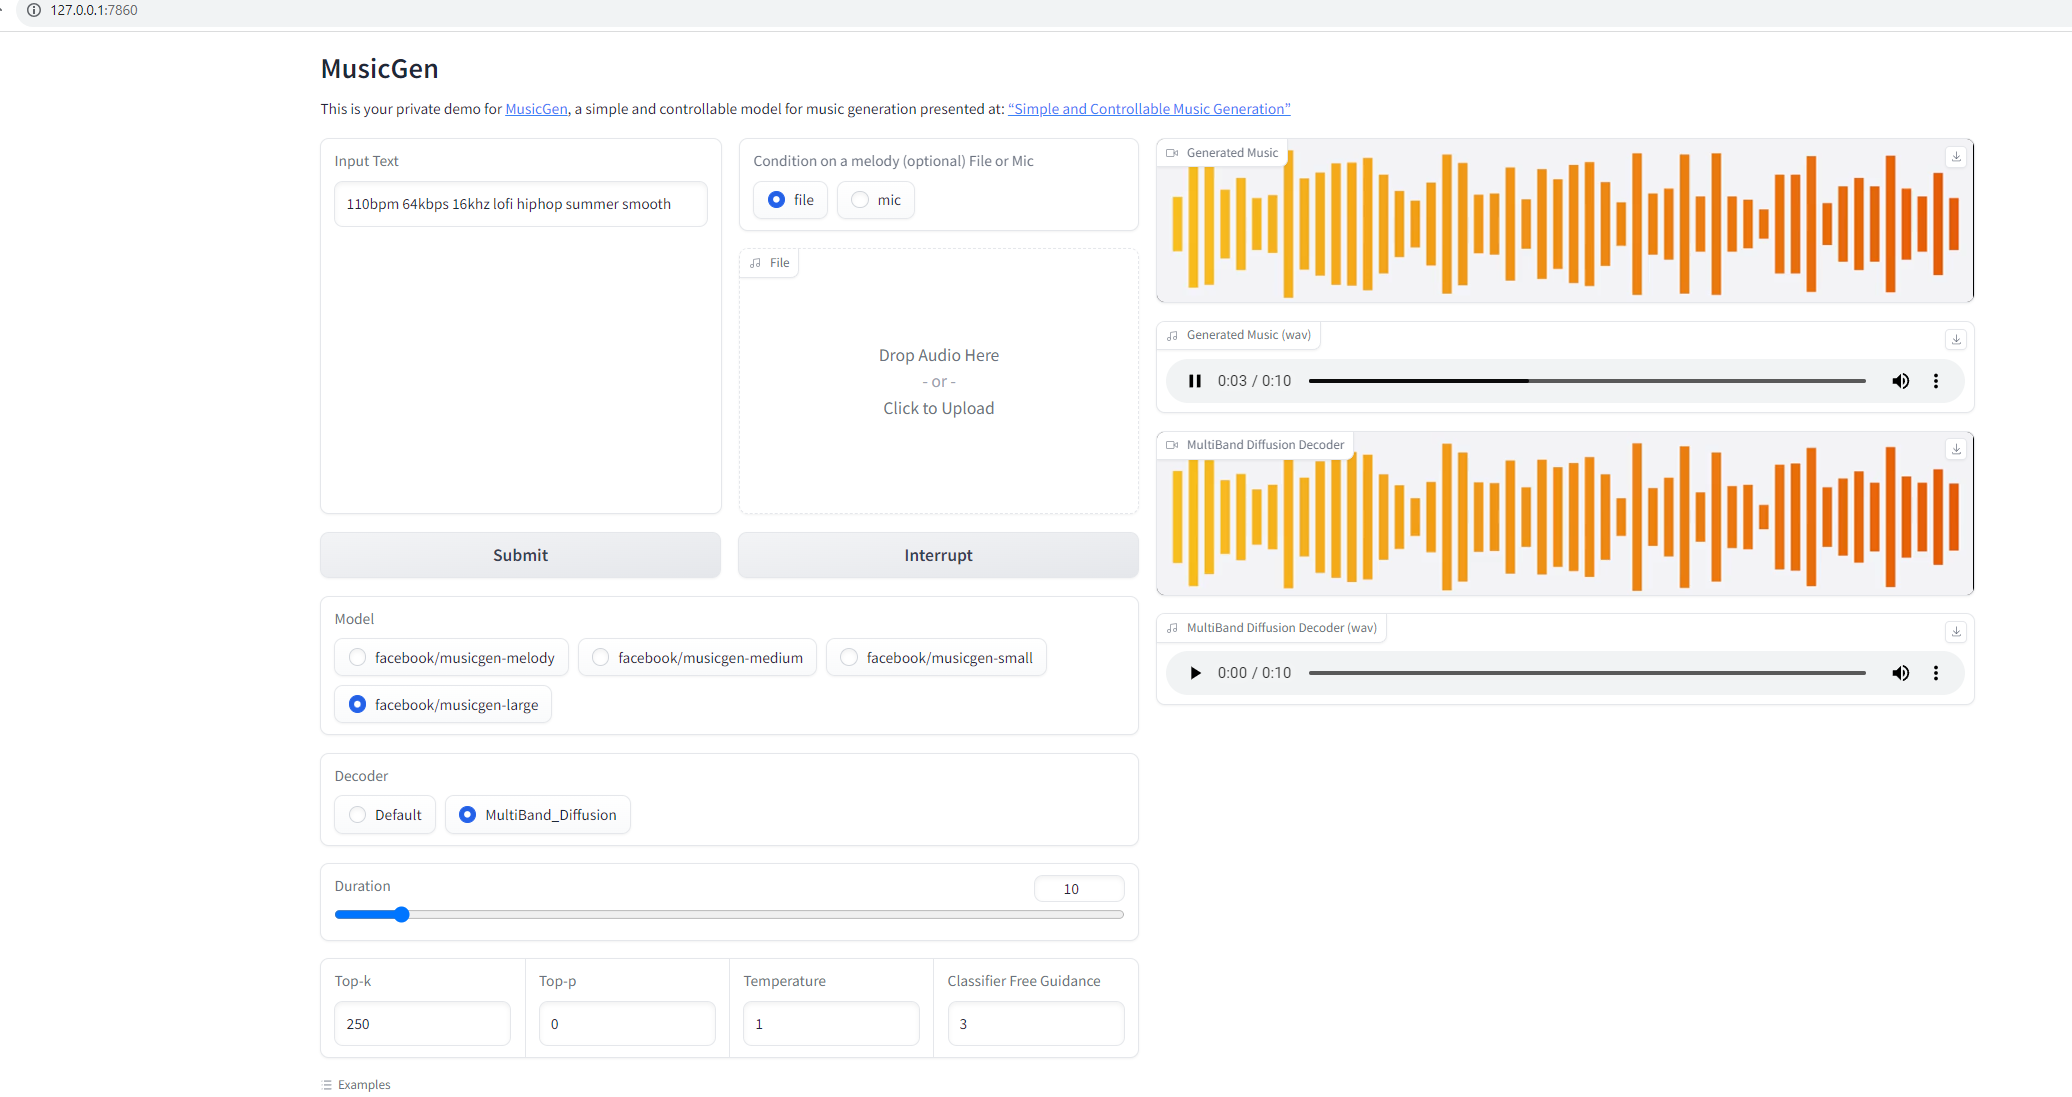Image resolution: width=2072 pixels, height=1097 pixels.
Task: Download the MultiBand Diffusion Decoder video
Action: point(1956,448)
